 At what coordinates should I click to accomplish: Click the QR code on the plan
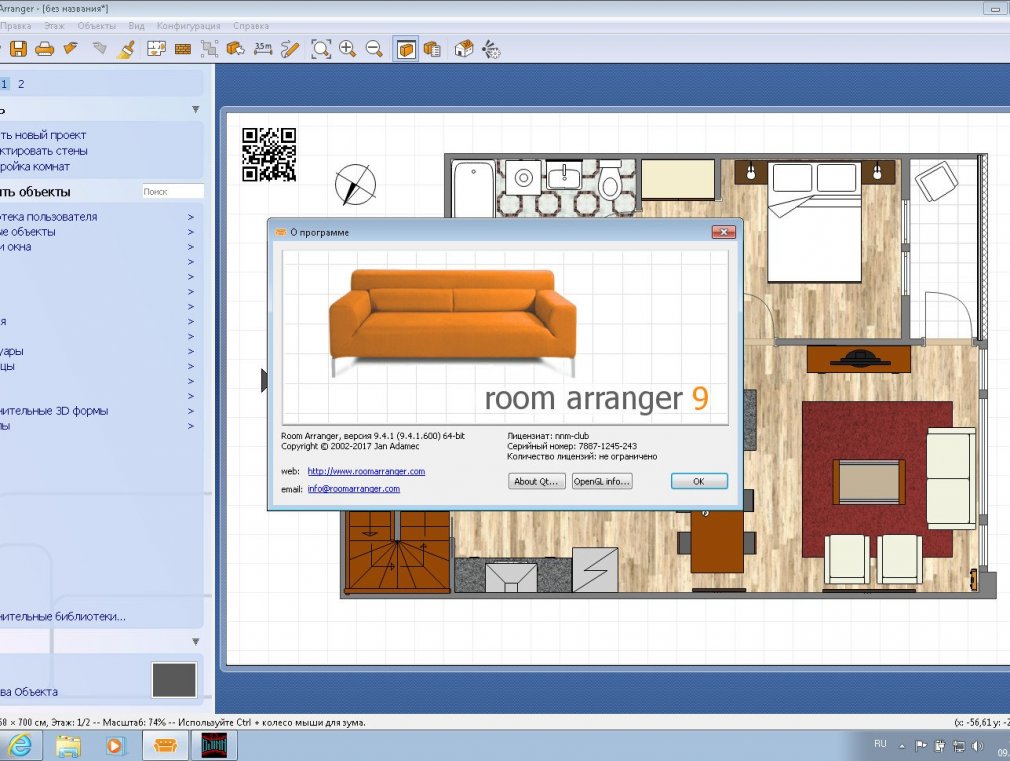point(269,155)
